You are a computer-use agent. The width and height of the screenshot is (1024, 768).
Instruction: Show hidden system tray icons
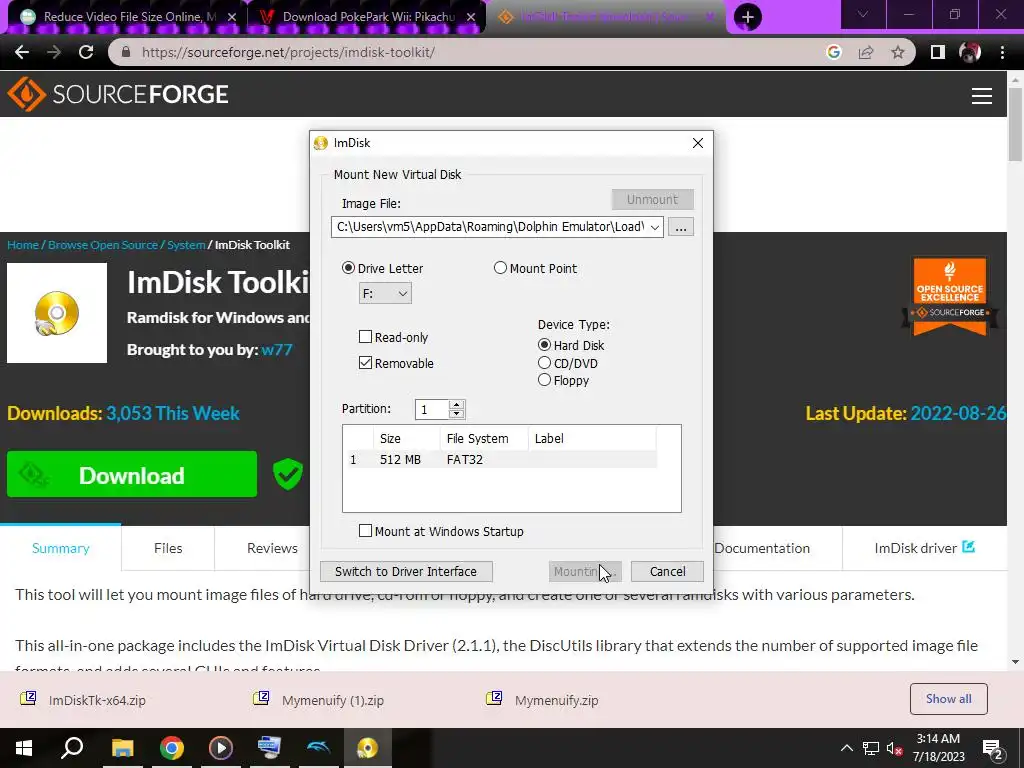(846, 748)
